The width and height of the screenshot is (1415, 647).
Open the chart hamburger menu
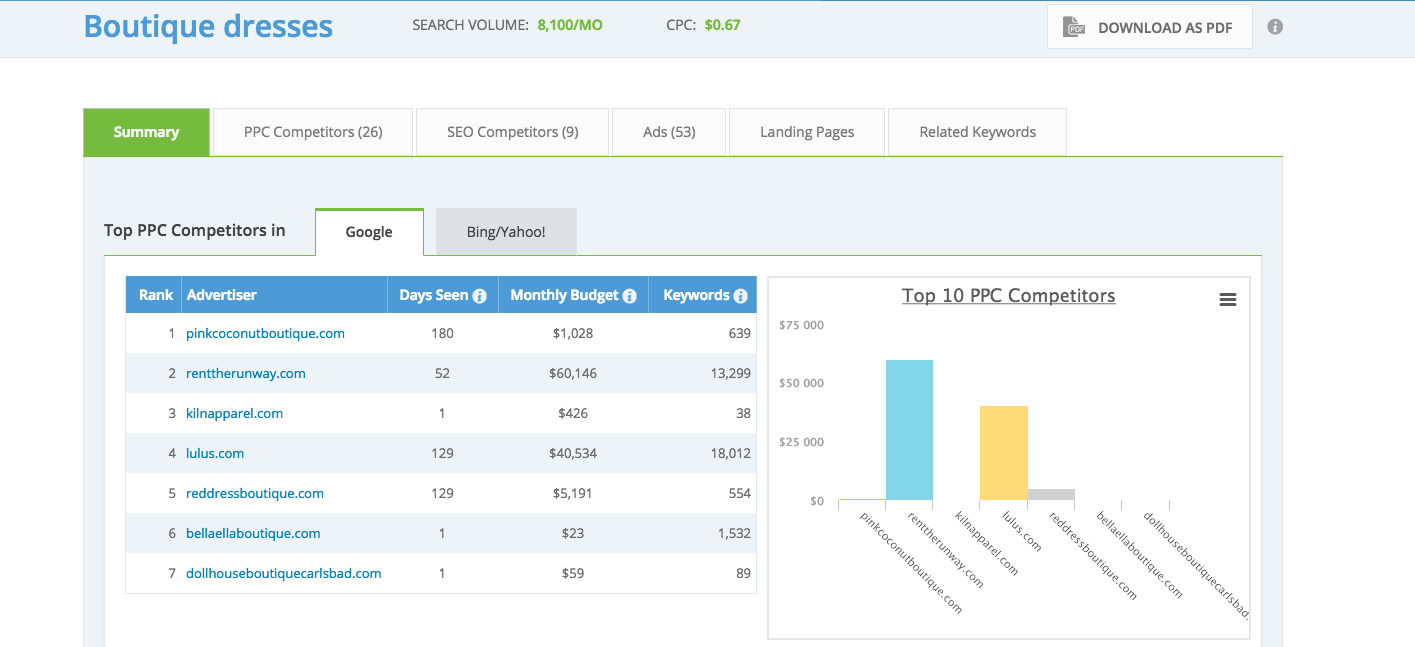[x=1228, y=300]
